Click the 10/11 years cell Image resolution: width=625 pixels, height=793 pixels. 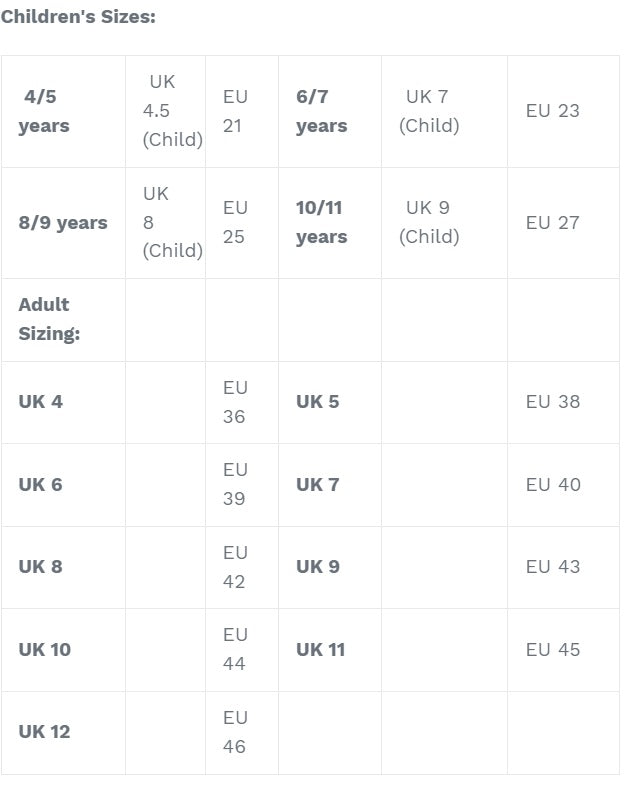coord(330,223)
